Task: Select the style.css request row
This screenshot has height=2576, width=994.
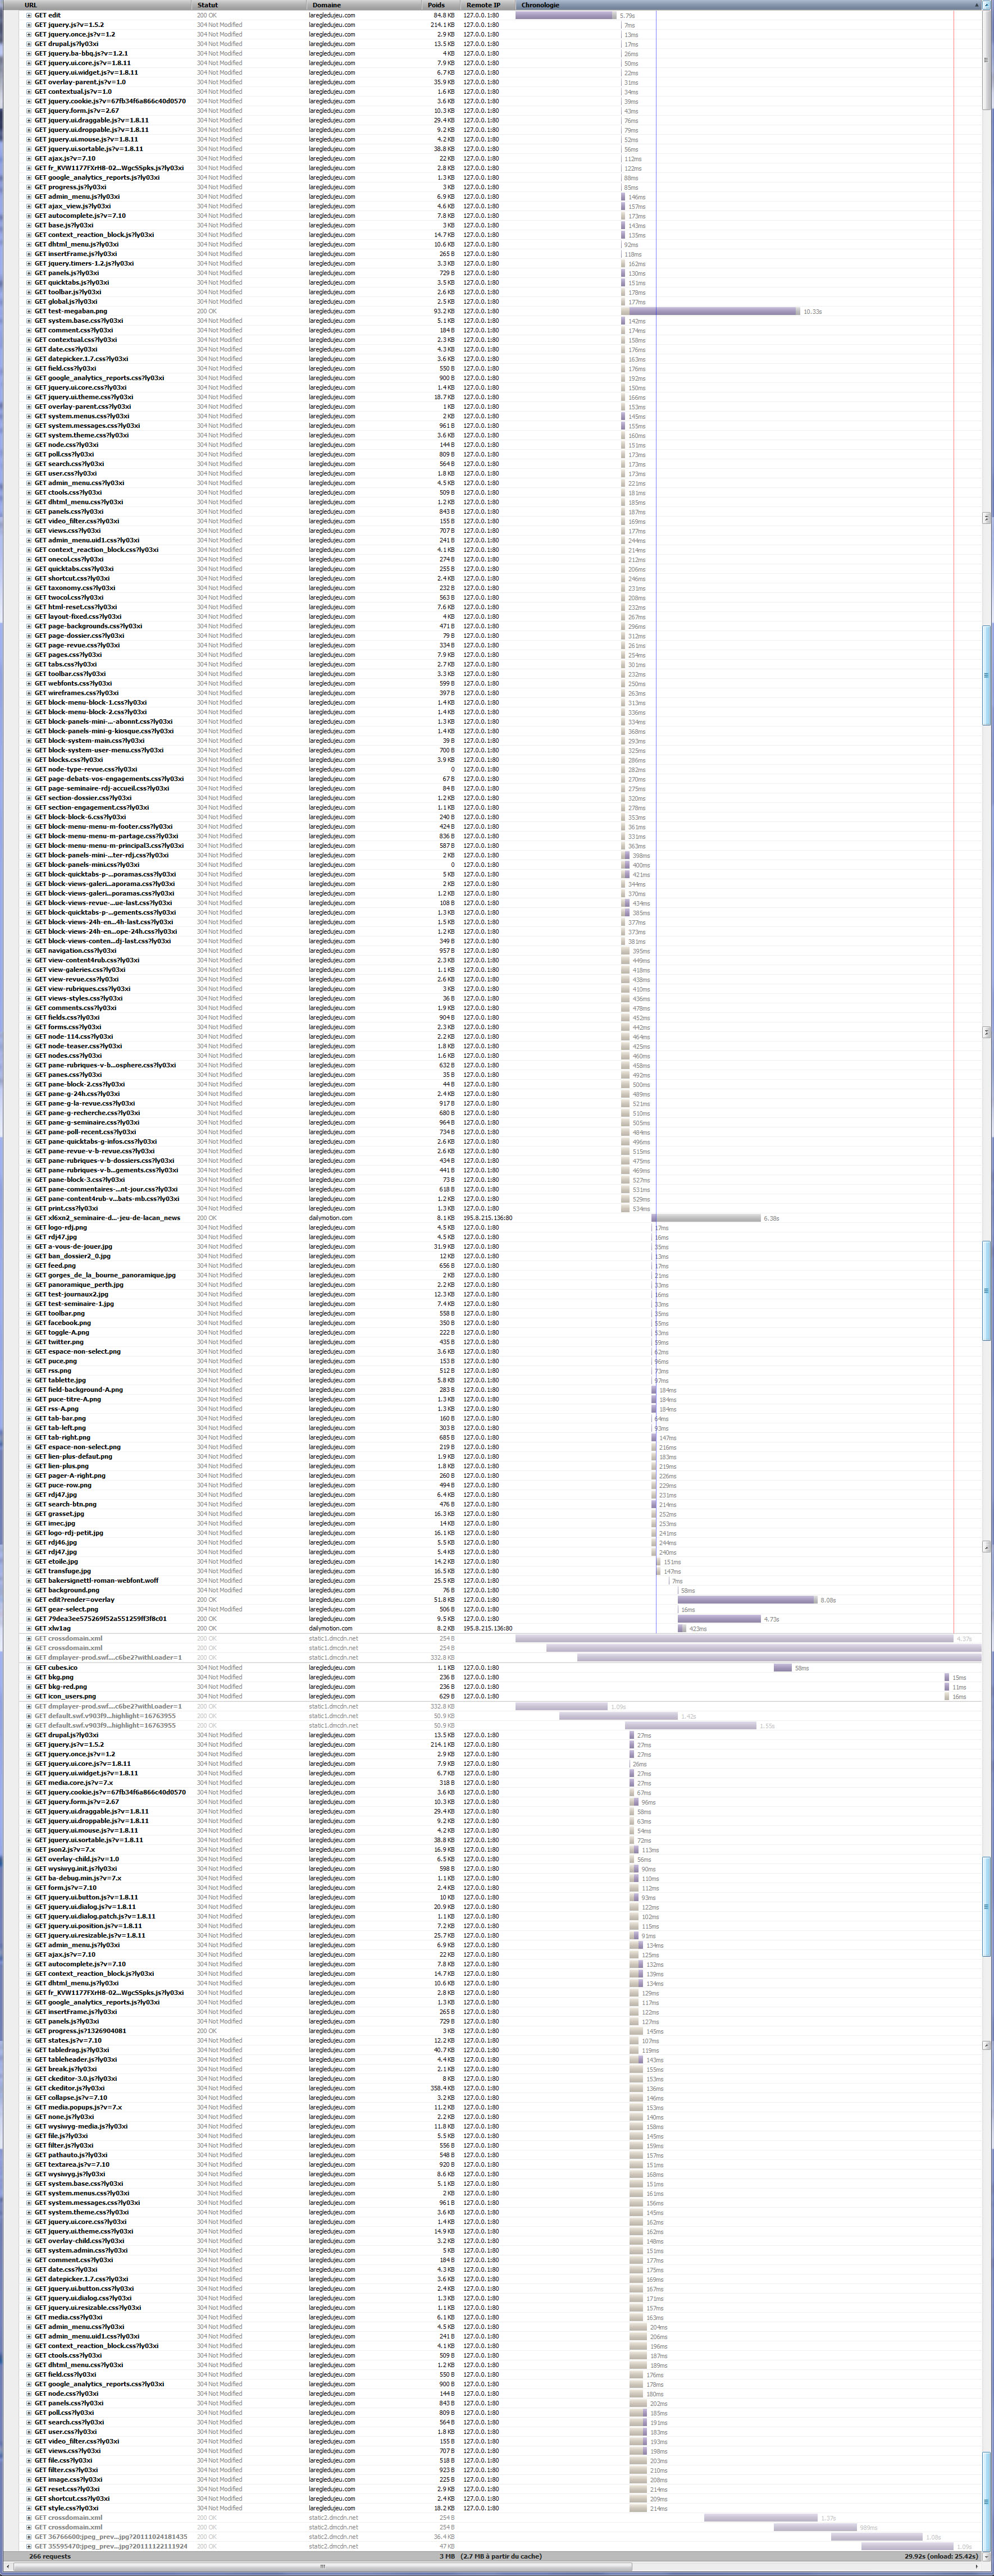Action: click(500, 2508)
